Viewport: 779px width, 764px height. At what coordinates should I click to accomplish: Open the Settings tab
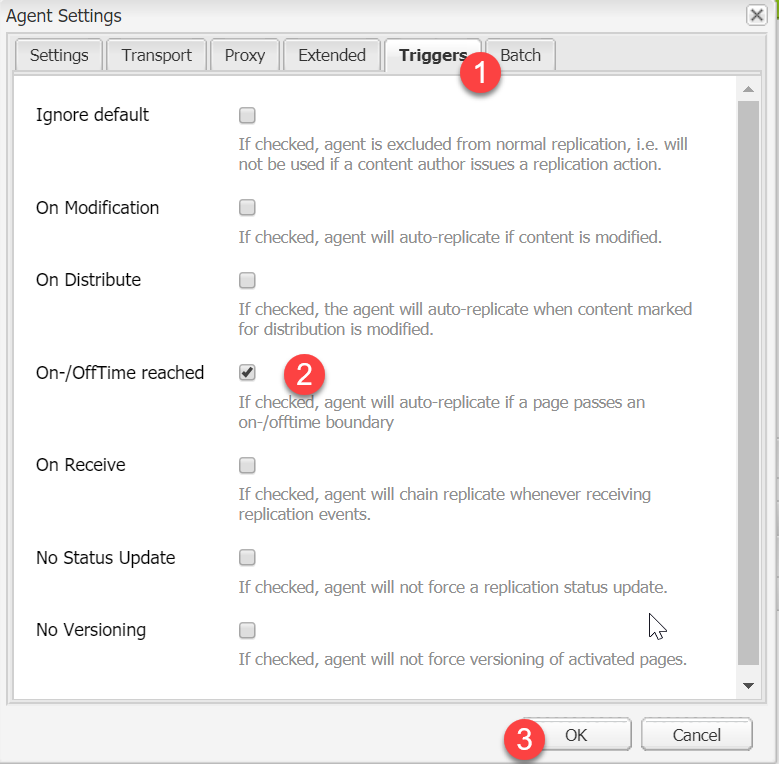[59, 56]
